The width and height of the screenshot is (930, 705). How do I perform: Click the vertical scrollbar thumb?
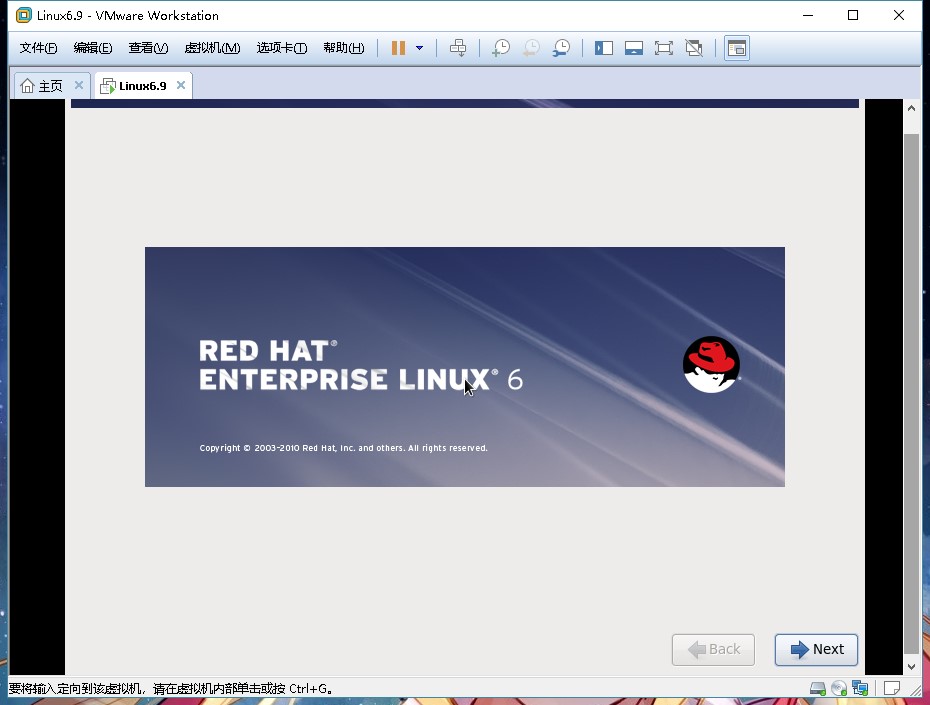click(911, 393)
